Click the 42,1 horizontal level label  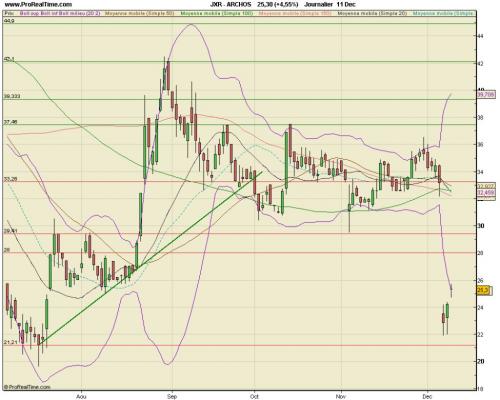(x=9, y=59)
